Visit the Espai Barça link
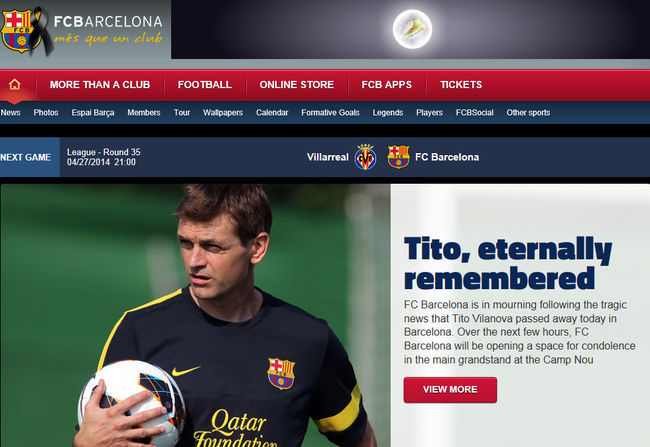Image resolution: width=650 pixels, height=447 pixels. coord(93,113)
